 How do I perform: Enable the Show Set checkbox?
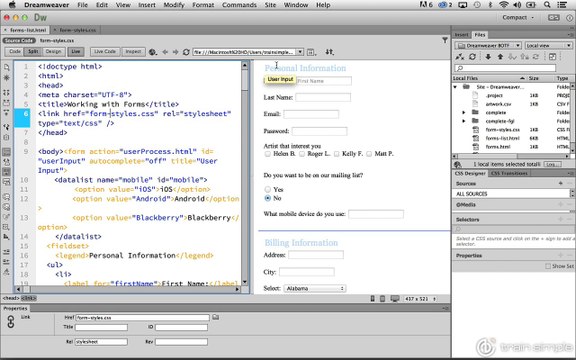(x=548, y=266)
